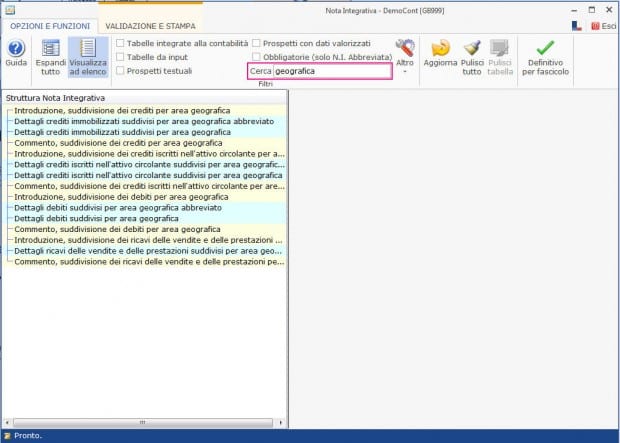Screen dimensions: 620x443
Task: Click the Esci exit icon
Action: pyautogui.click(x=595, y=26)
